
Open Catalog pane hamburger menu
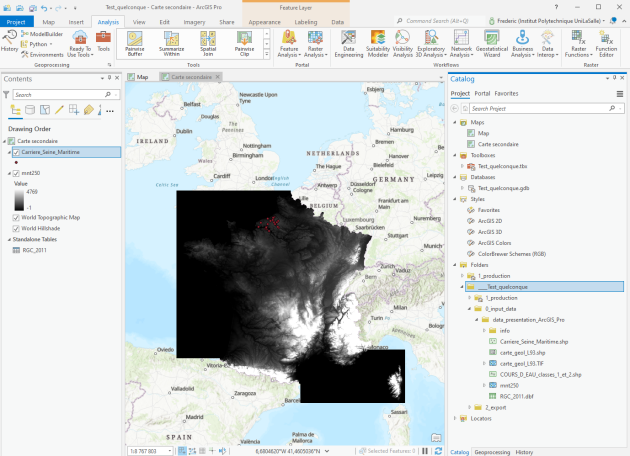620,94
